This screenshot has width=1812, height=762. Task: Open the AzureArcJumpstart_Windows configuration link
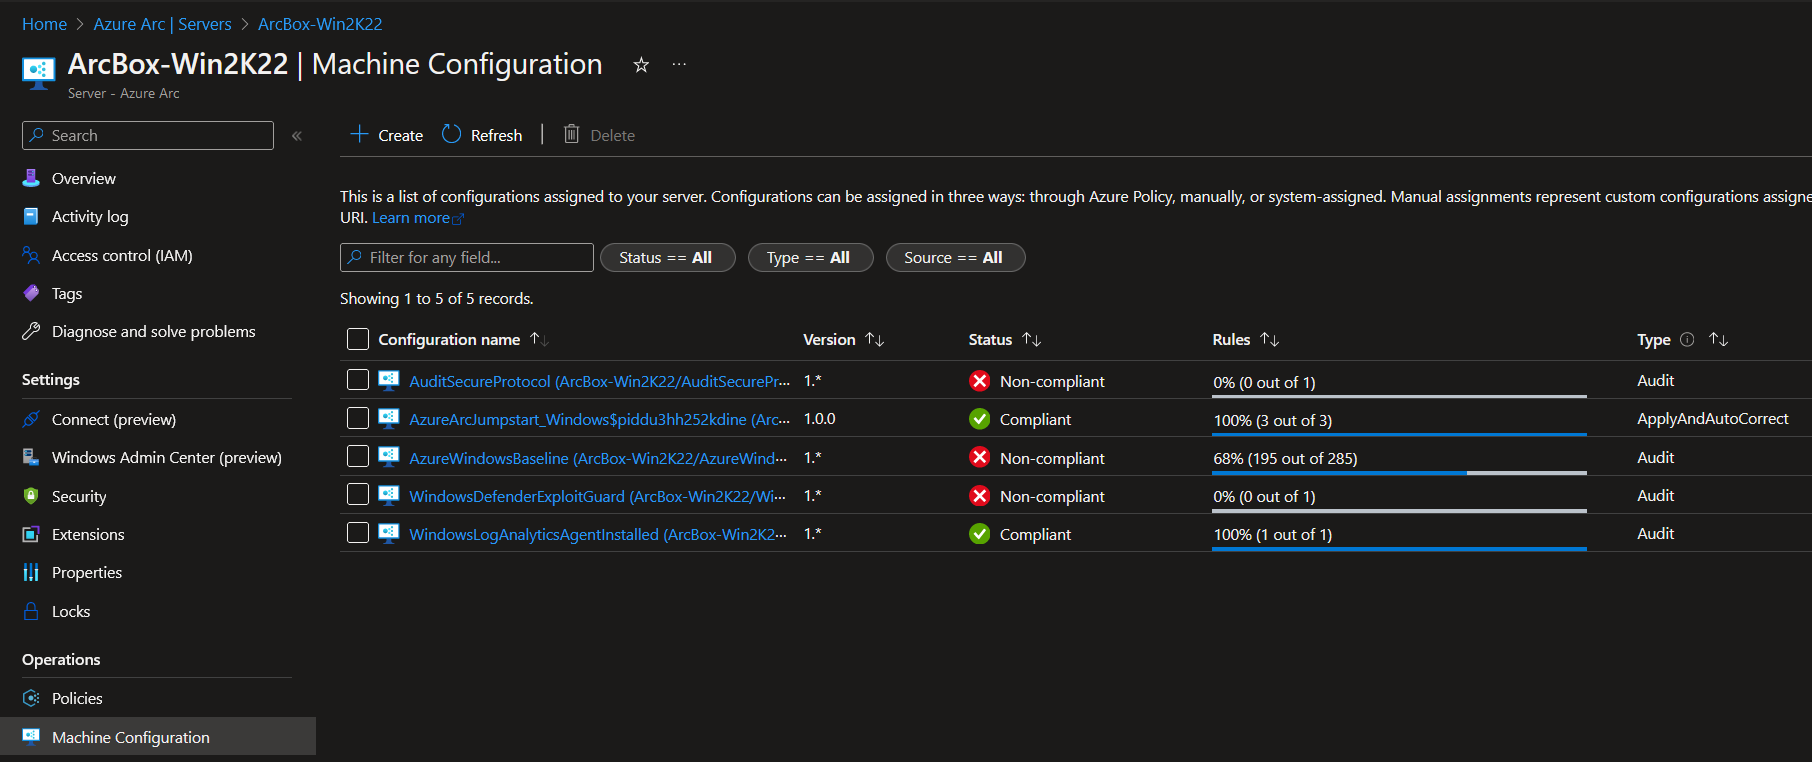click(x=599, y=419)
